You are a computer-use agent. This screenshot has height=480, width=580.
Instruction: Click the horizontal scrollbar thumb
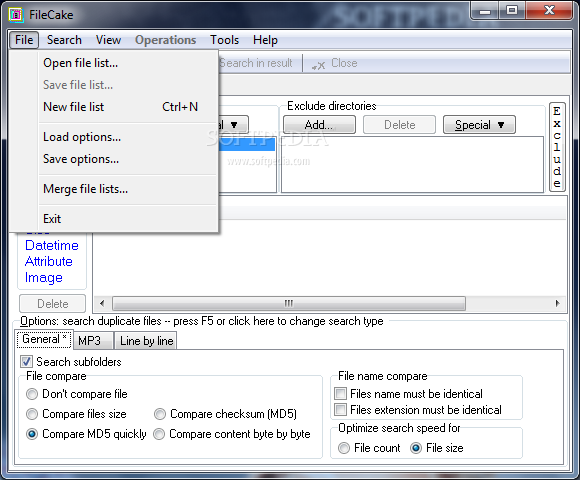[289, 304]
